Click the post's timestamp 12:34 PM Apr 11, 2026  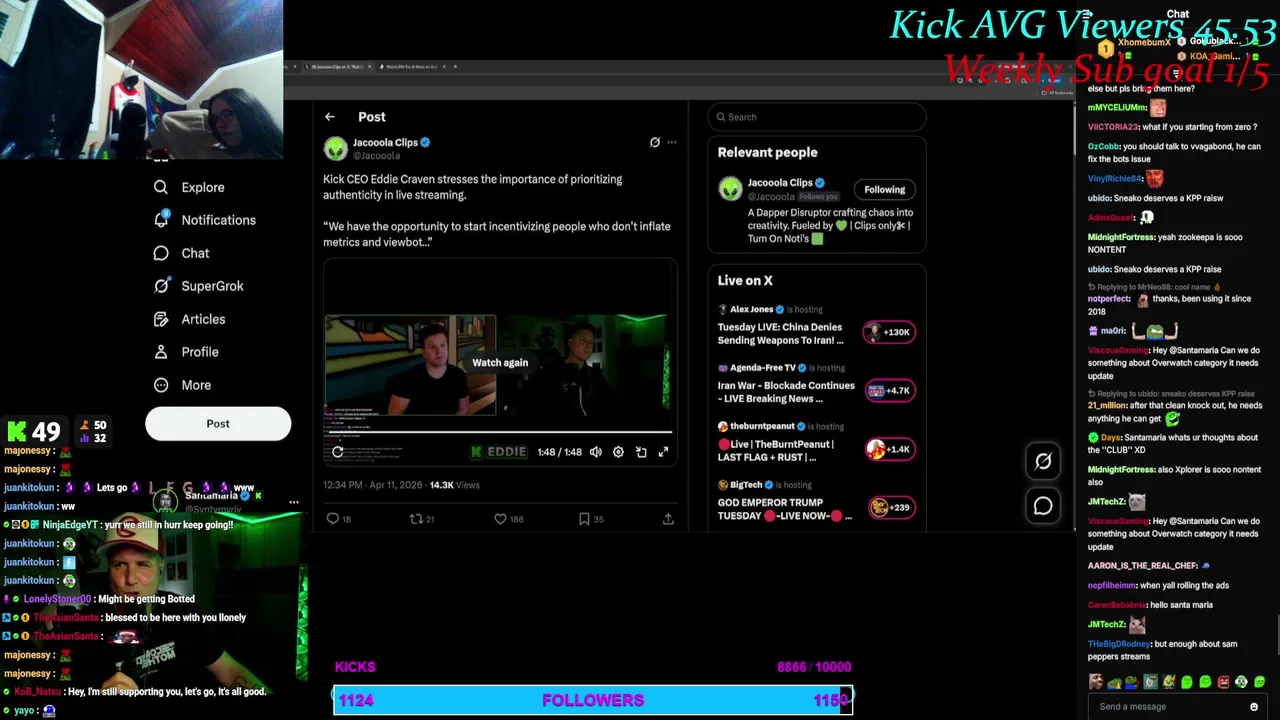pyautogui.click(x=372, y=485)
